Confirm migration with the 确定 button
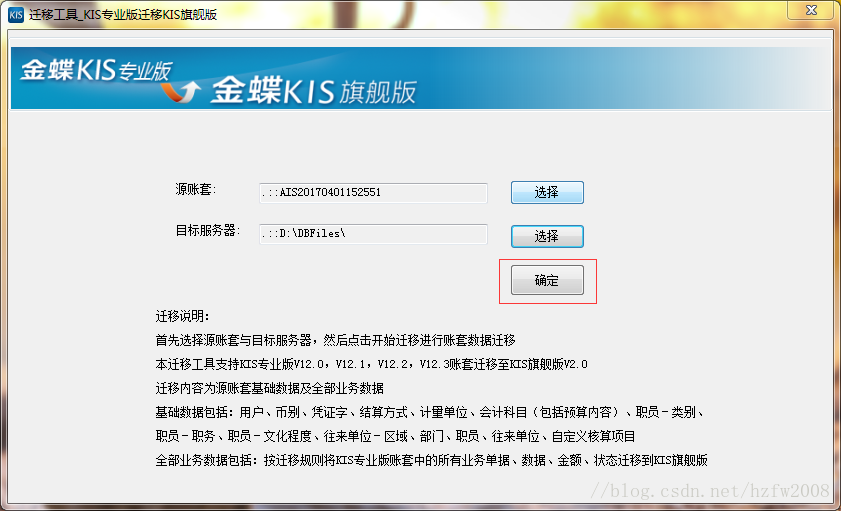The image size is (841, 511). pyautogui.click(x=547, y=280)
